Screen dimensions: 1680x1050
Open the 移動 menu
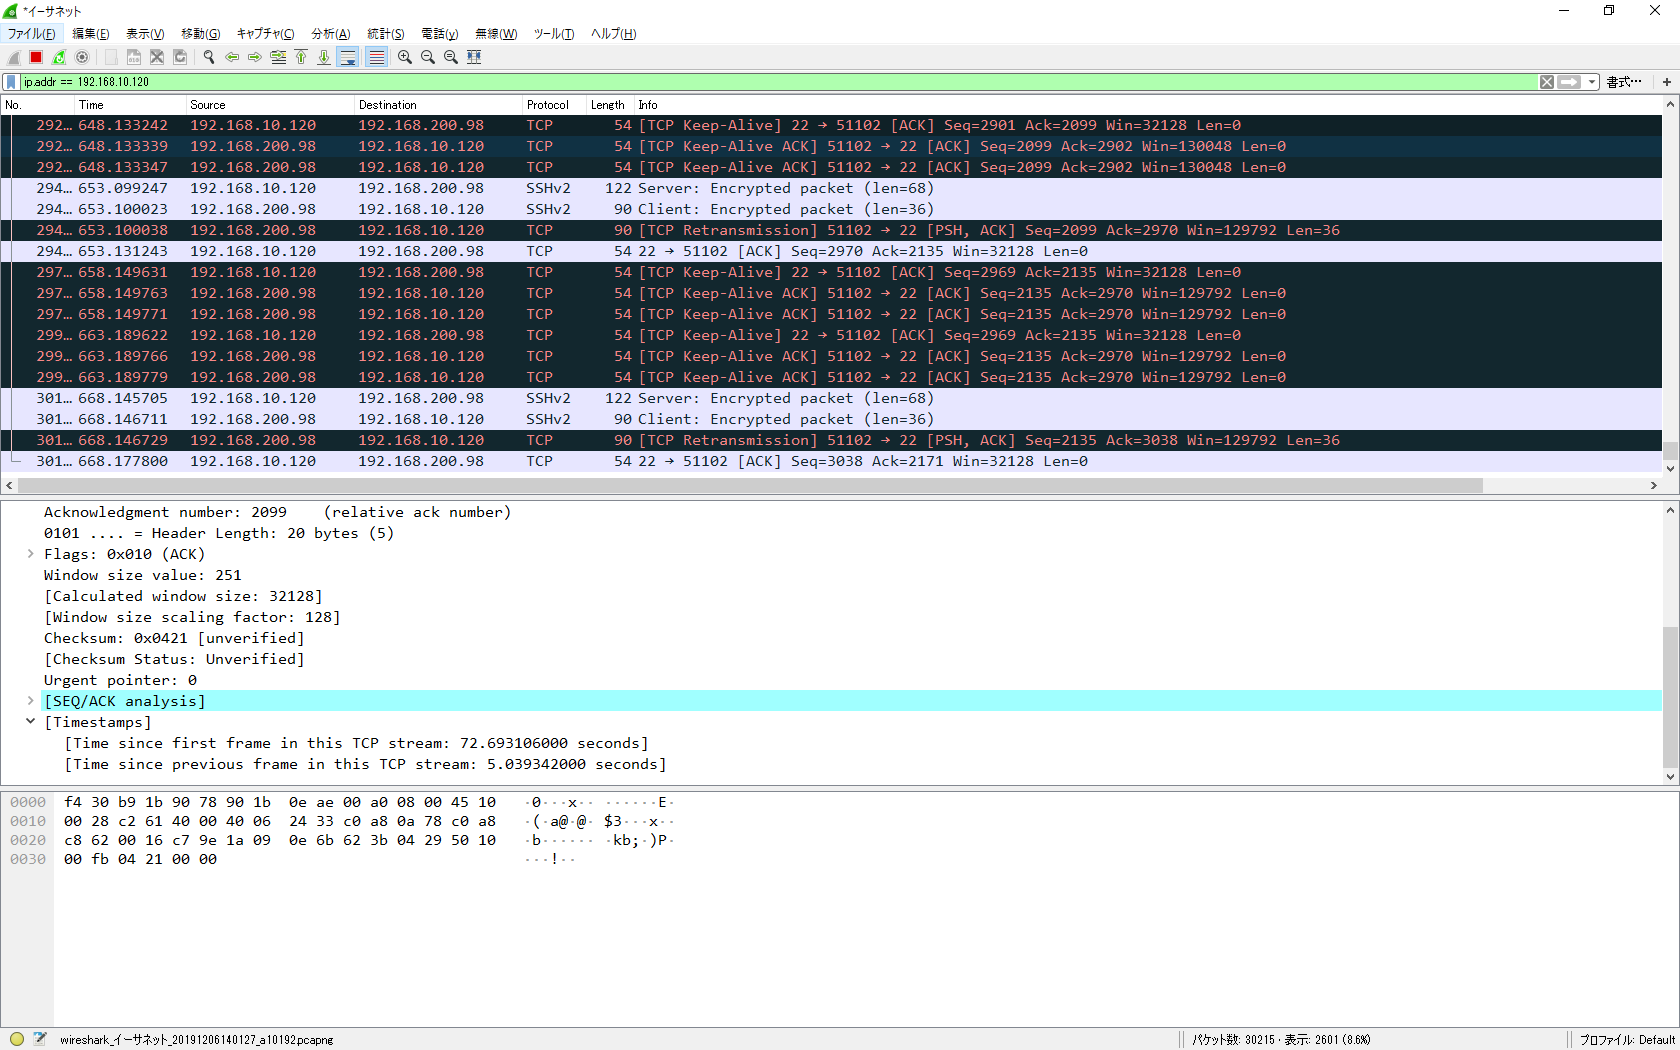200,34
